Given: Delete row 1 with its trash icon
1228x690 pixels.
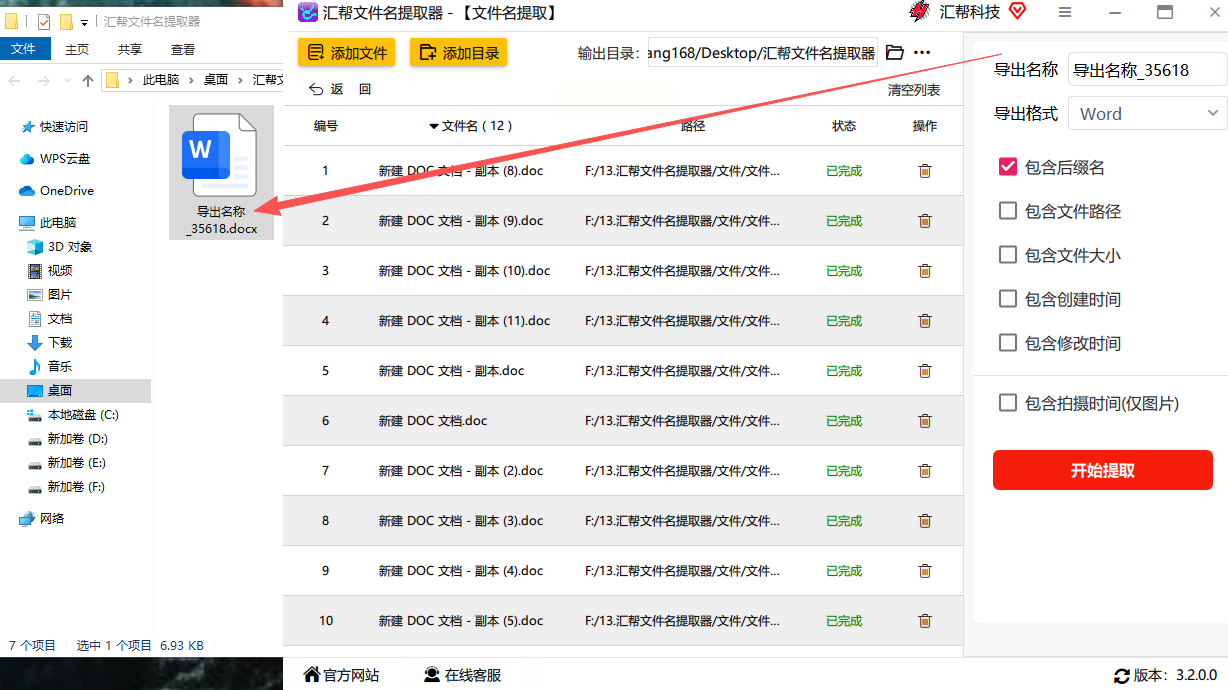Looking at the screenshot, I should click(x=925, y=171).
